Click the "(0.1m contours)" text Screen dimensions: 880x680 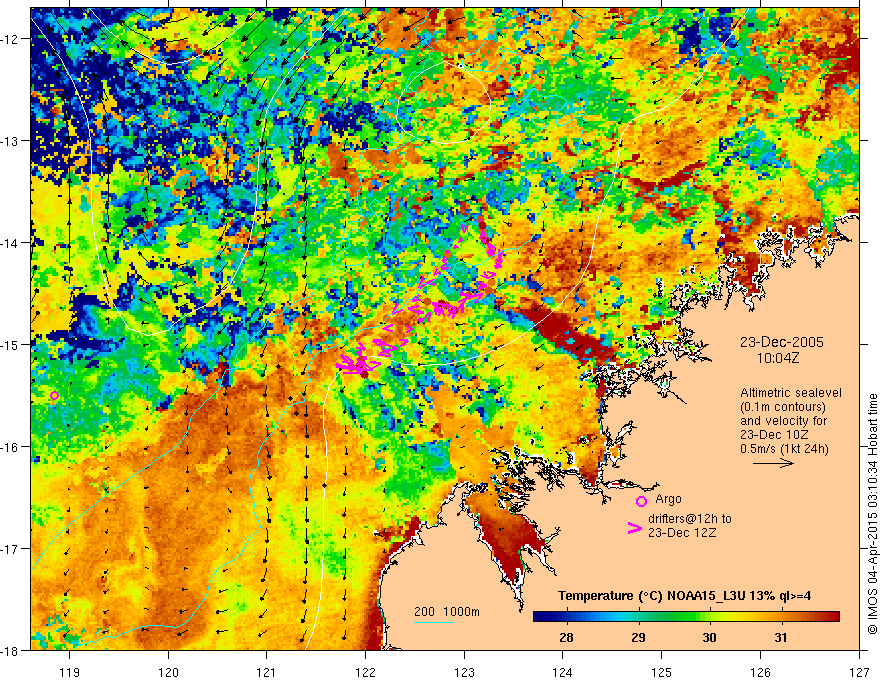[783, 407]
